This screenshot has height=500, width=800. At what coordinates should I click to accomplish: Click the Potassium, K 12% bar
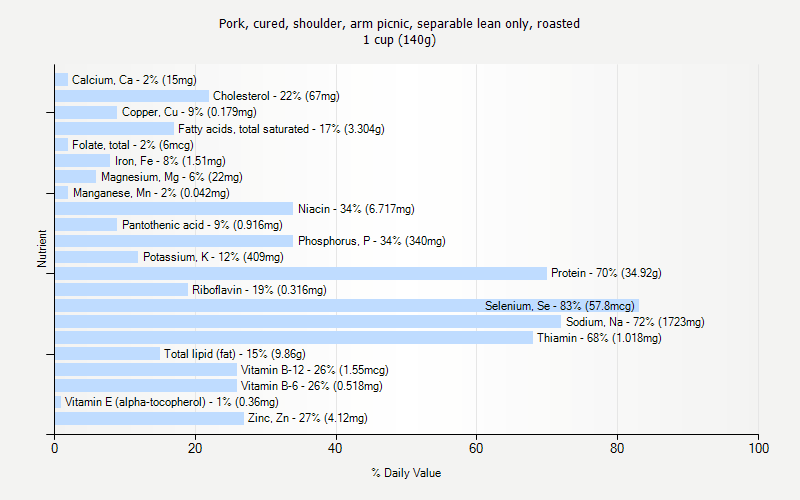[x=97, y=257]
